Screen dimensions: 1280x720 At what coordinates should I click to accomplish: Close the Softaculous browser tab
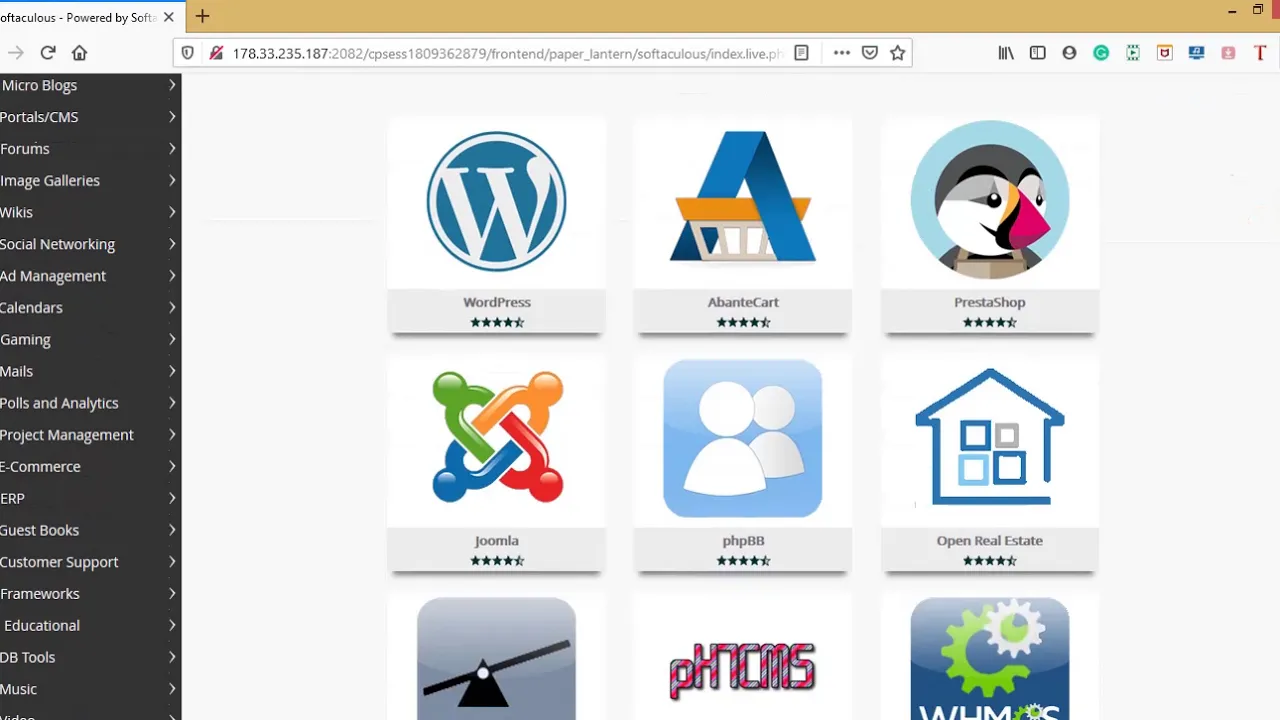point(168,17)
